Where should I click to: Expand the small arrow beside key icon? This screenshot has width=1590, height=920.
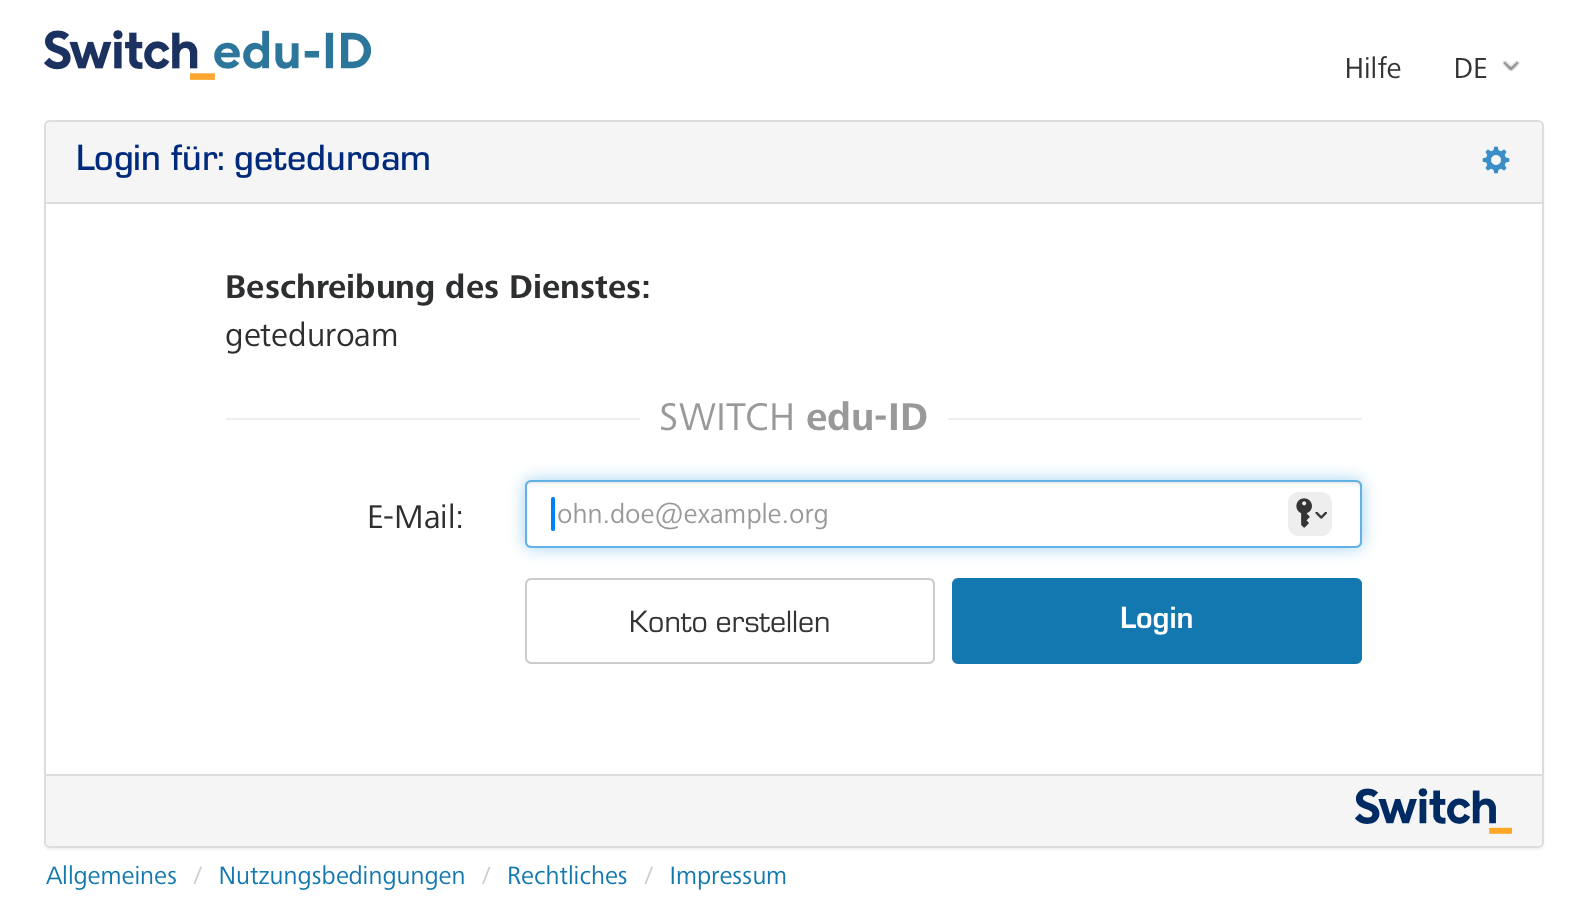(x=1322, y=516)
